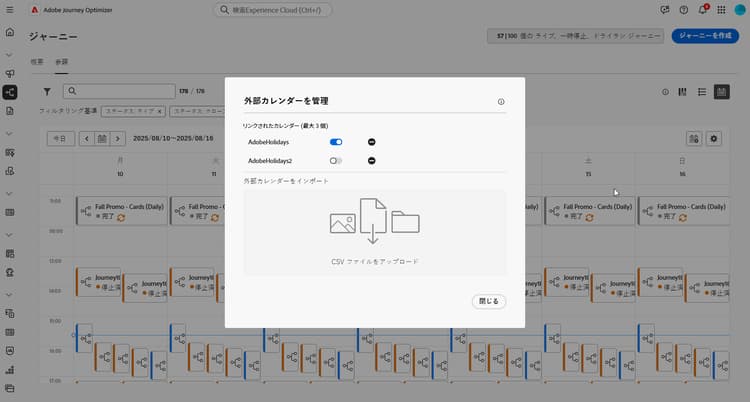The width and height of the screenshot is (750, 402).
Task: Go to next week with right arrow
Action: (x=118, y=139)
